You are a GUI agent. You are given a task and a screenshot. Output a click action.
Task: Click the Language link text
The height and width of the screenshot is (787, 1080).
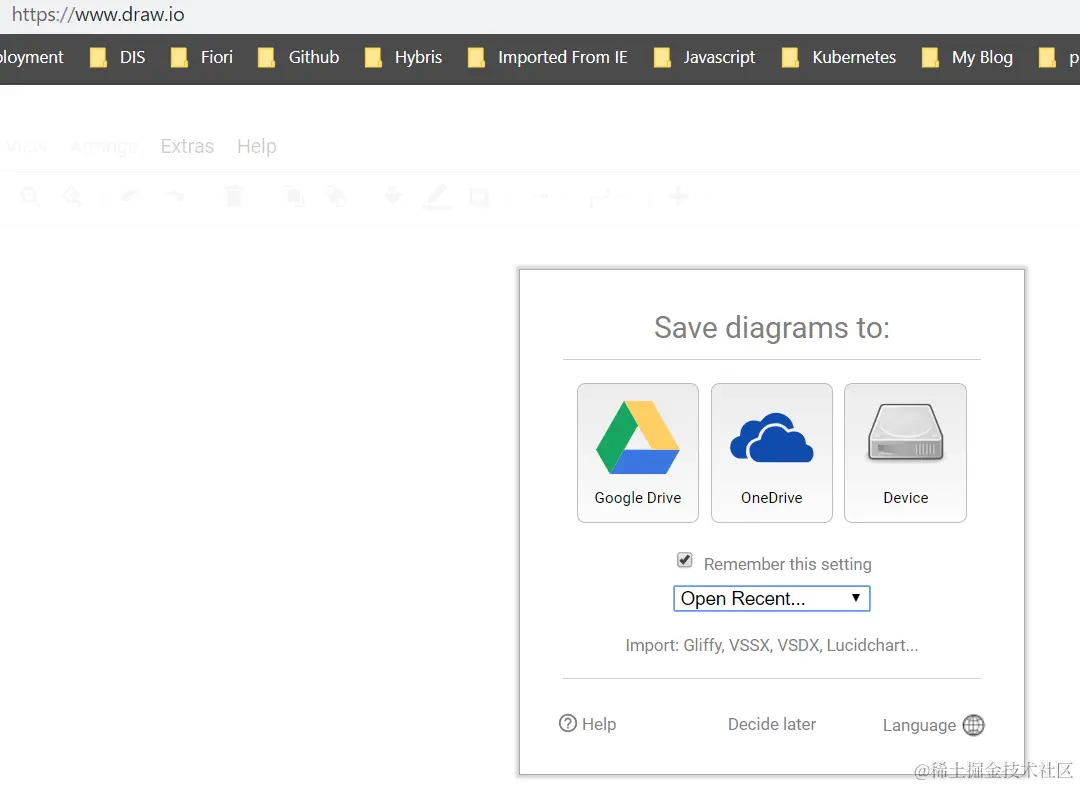tap(919, 725)
